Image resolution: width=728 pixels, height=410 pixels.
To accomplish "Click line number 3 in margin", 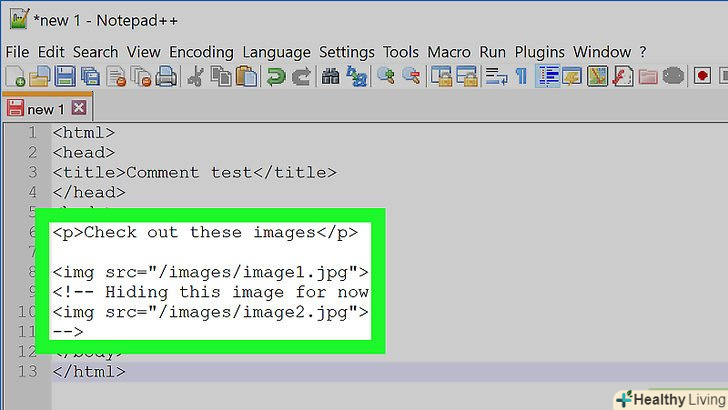I will pyautogui.click(x=32, y=173).
